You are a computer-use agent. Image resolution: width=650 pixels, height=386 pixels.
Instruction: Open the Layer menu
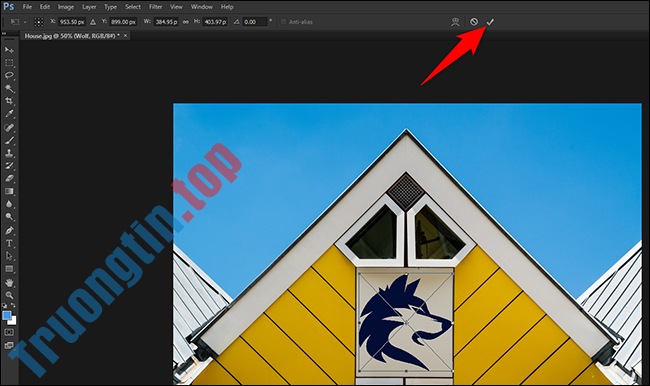89,7
